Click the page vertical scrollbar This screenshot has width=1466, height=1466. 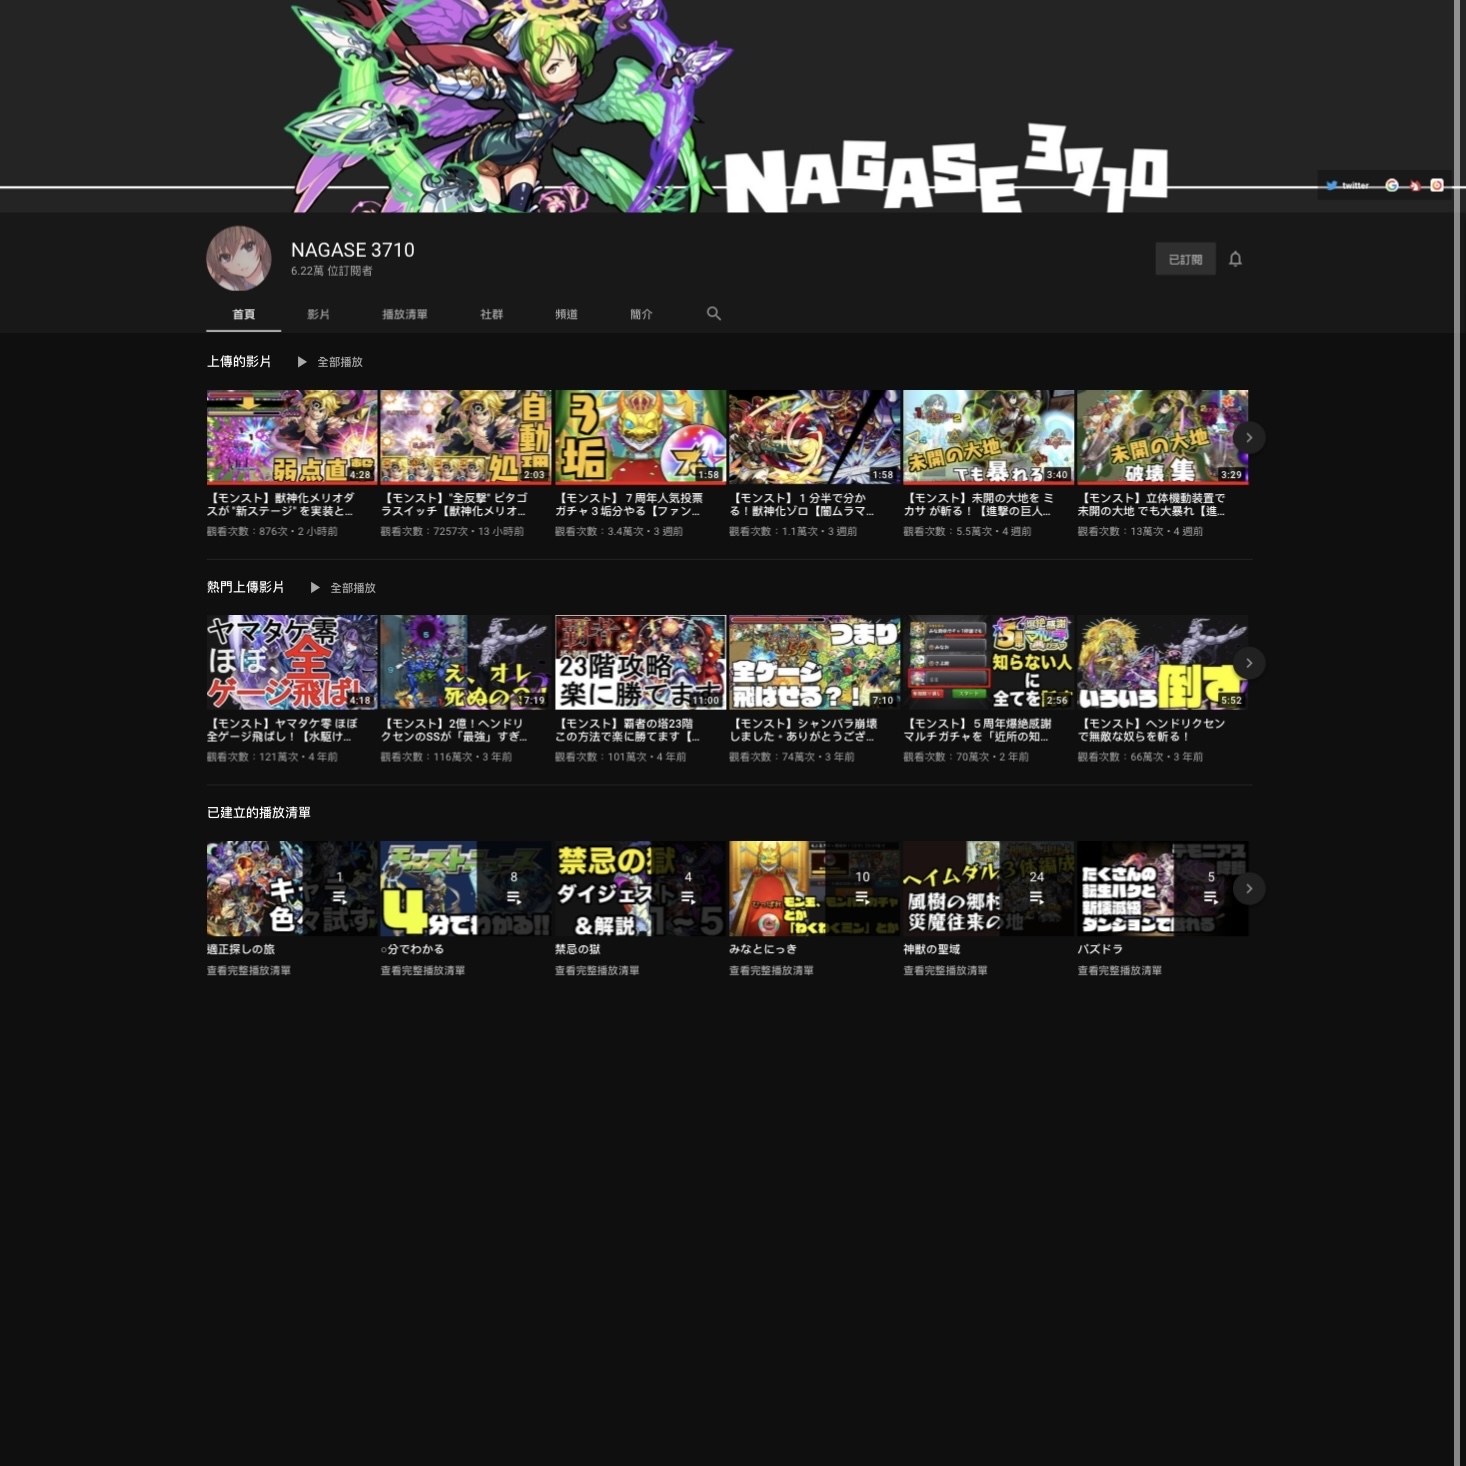1459,733
